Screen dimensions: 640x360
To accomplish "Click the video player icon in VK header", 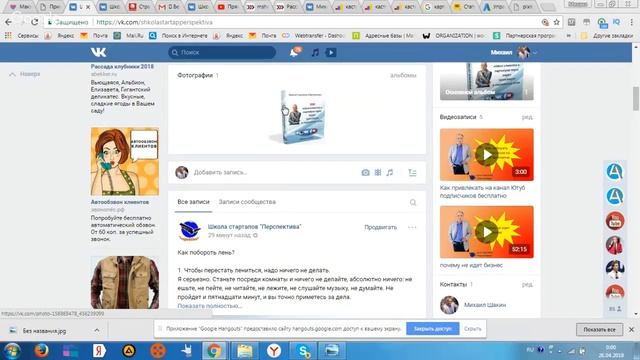I will point(331,52).
